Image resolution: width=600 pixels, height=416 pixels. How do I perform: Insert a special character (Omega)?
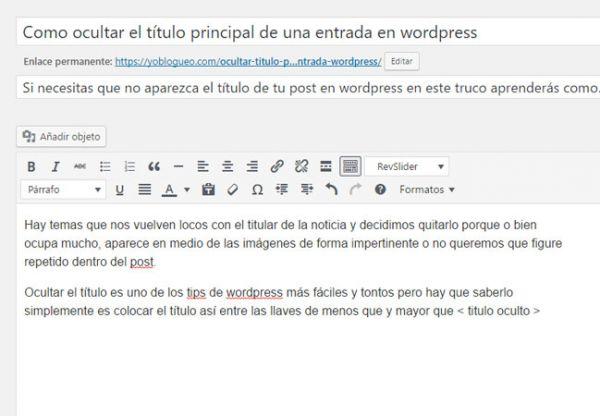pyautogui.click(x=257, y=189)
